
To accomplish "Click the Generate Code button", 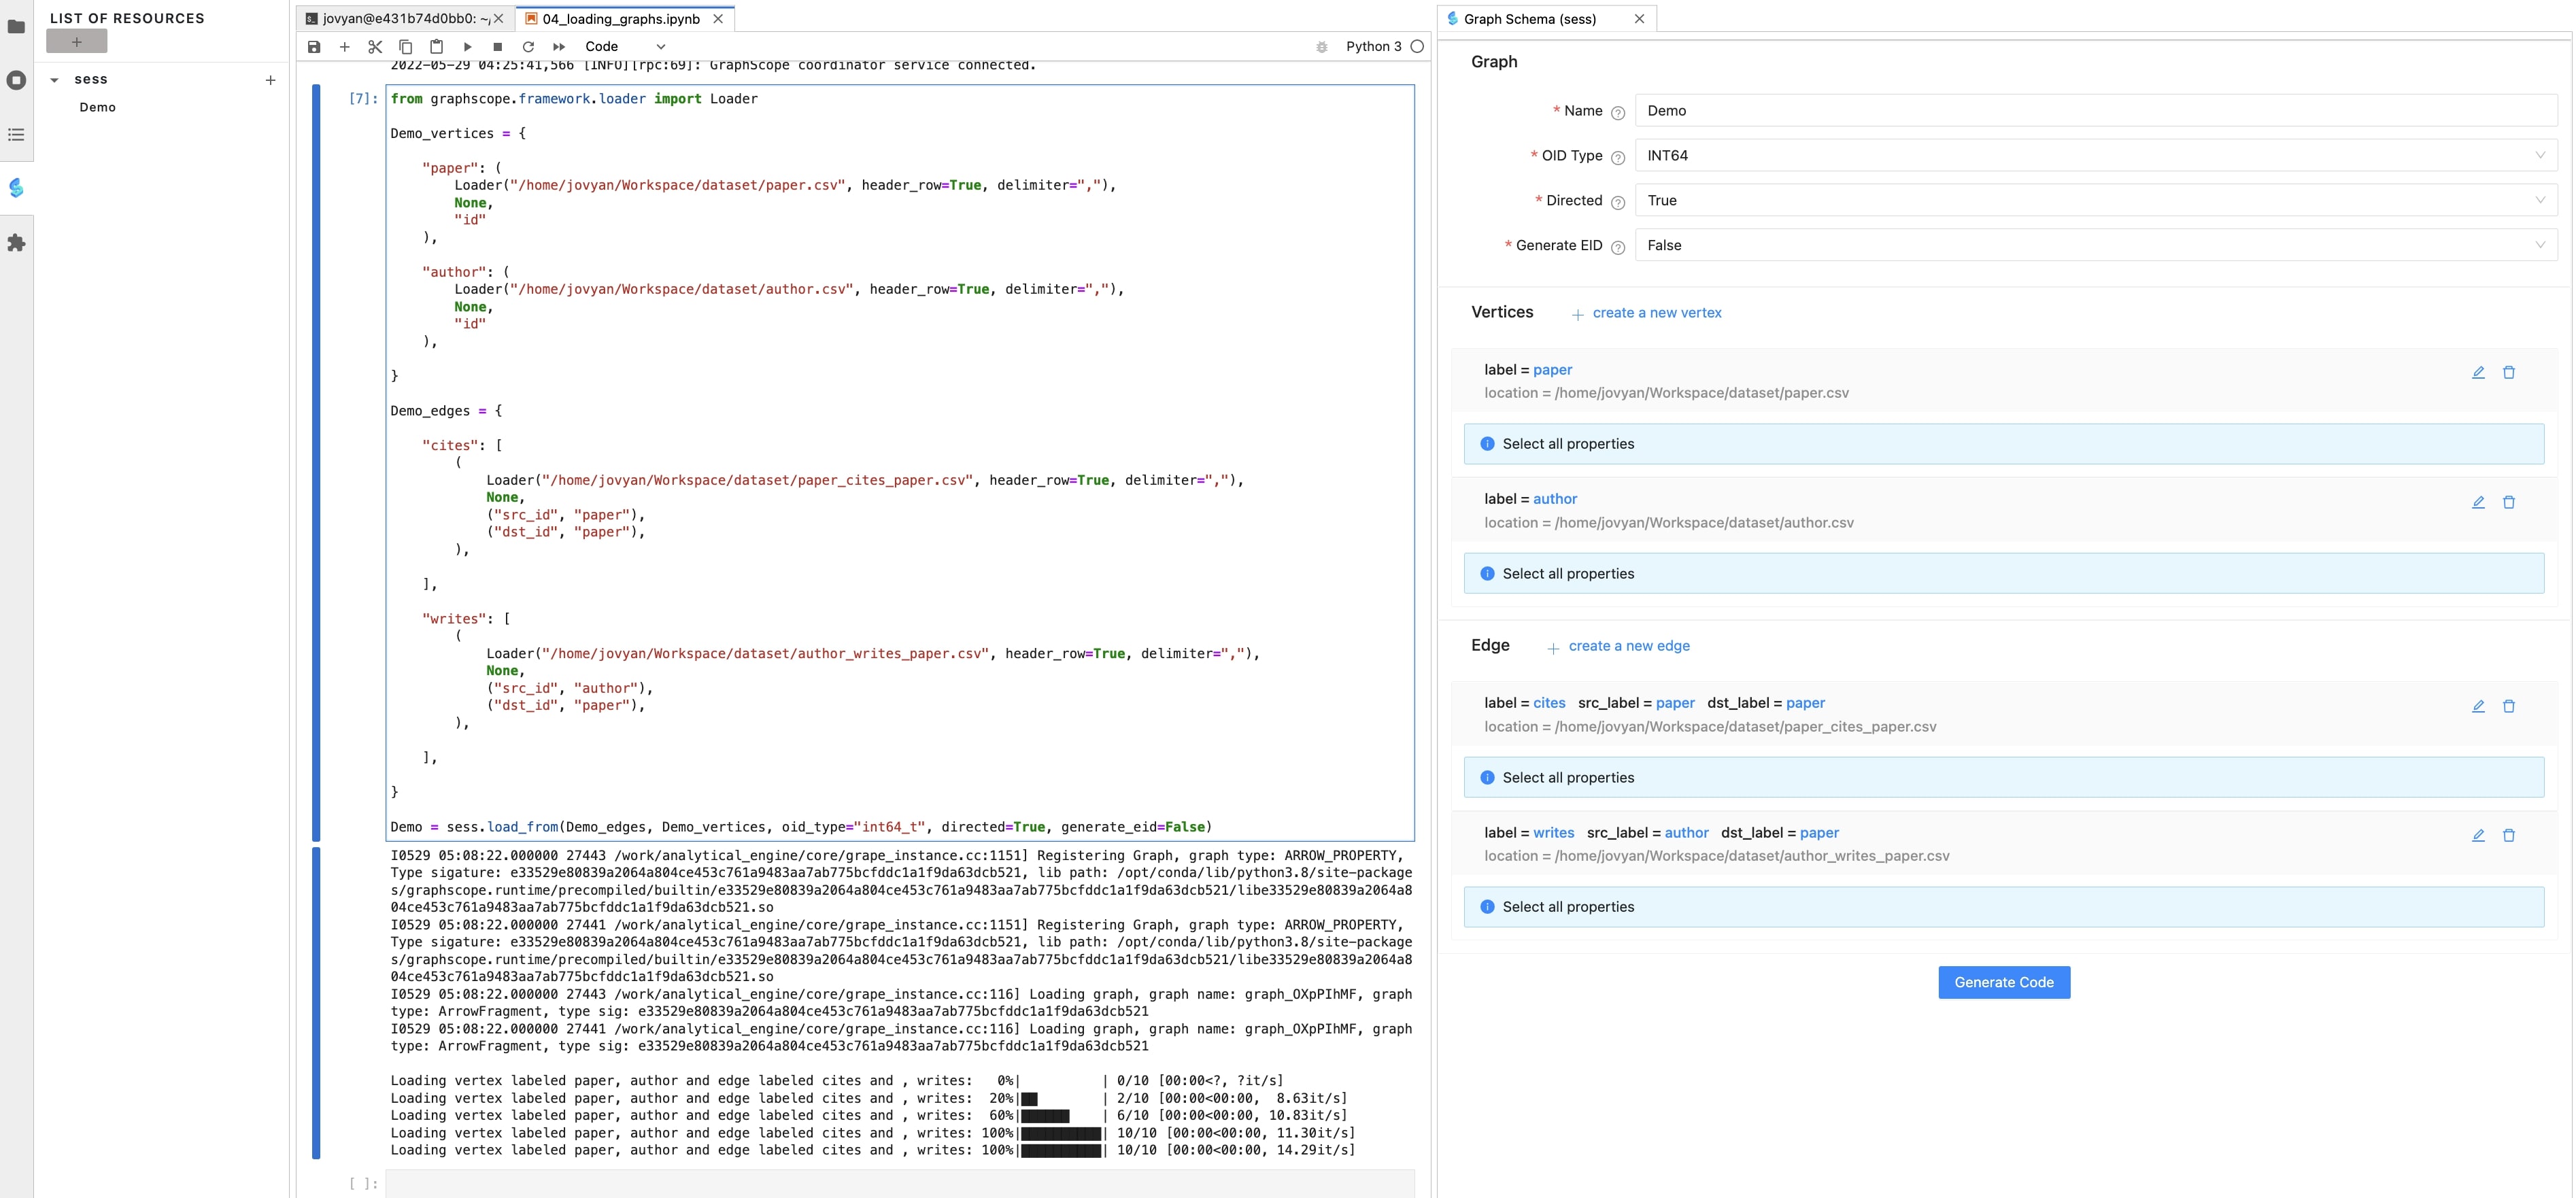I will tap(2003, 982).
